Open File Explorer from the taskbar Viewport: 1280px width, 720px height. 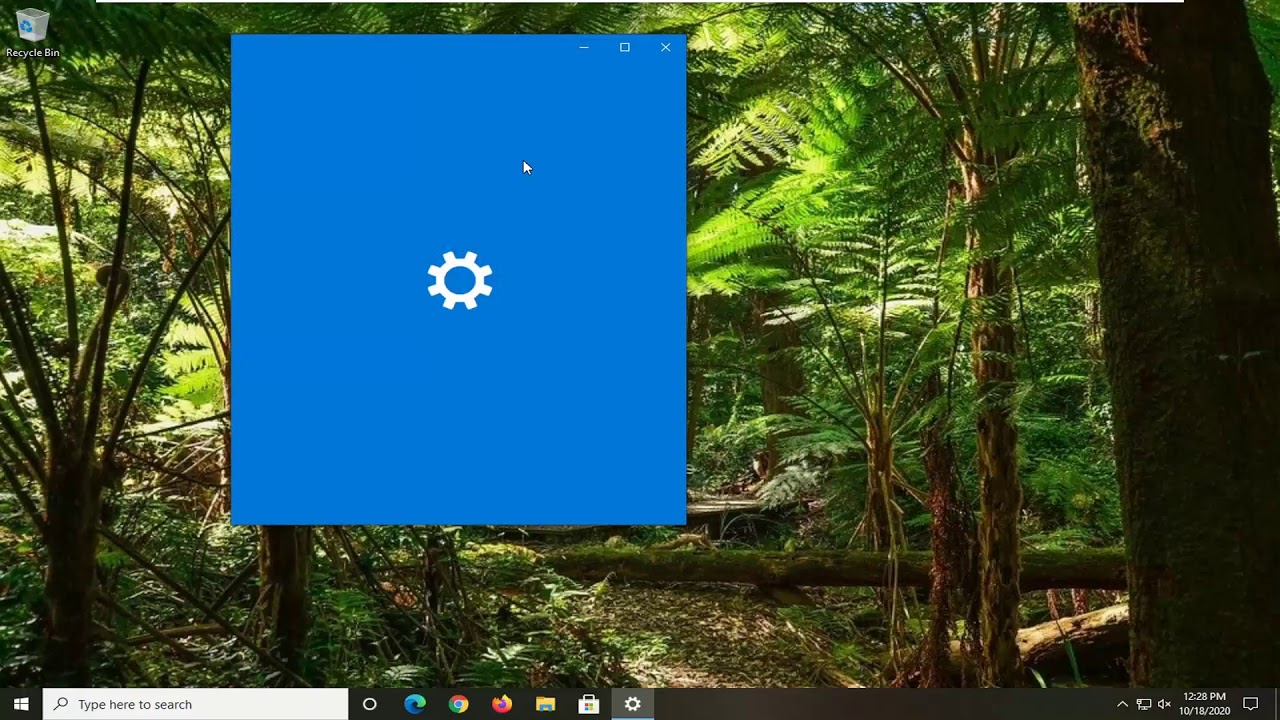(545, 704)
